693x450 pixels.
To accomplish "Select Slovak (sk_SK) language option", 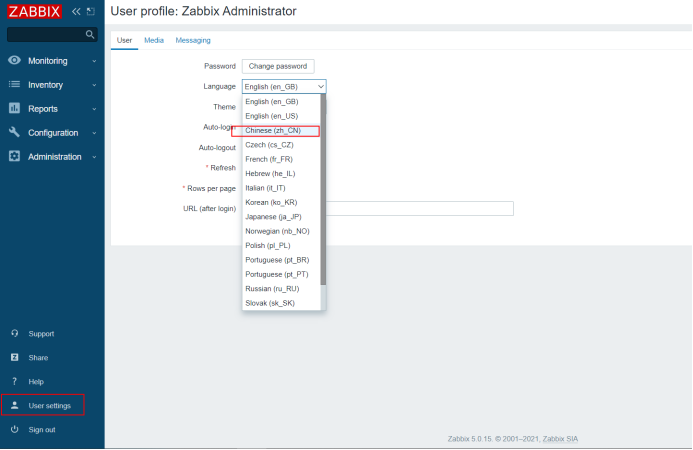I will (281, 303).
